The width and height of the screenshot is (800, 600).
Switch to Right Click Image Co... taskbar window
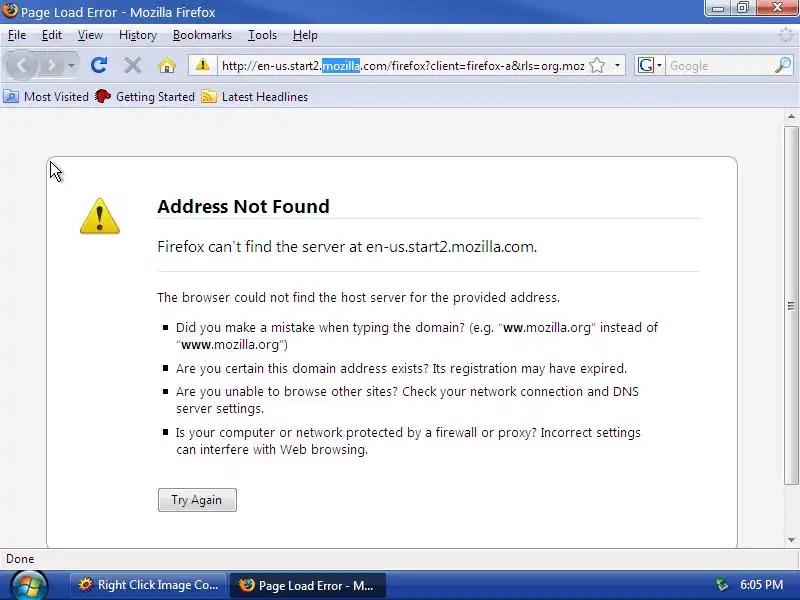coord(149,585)
